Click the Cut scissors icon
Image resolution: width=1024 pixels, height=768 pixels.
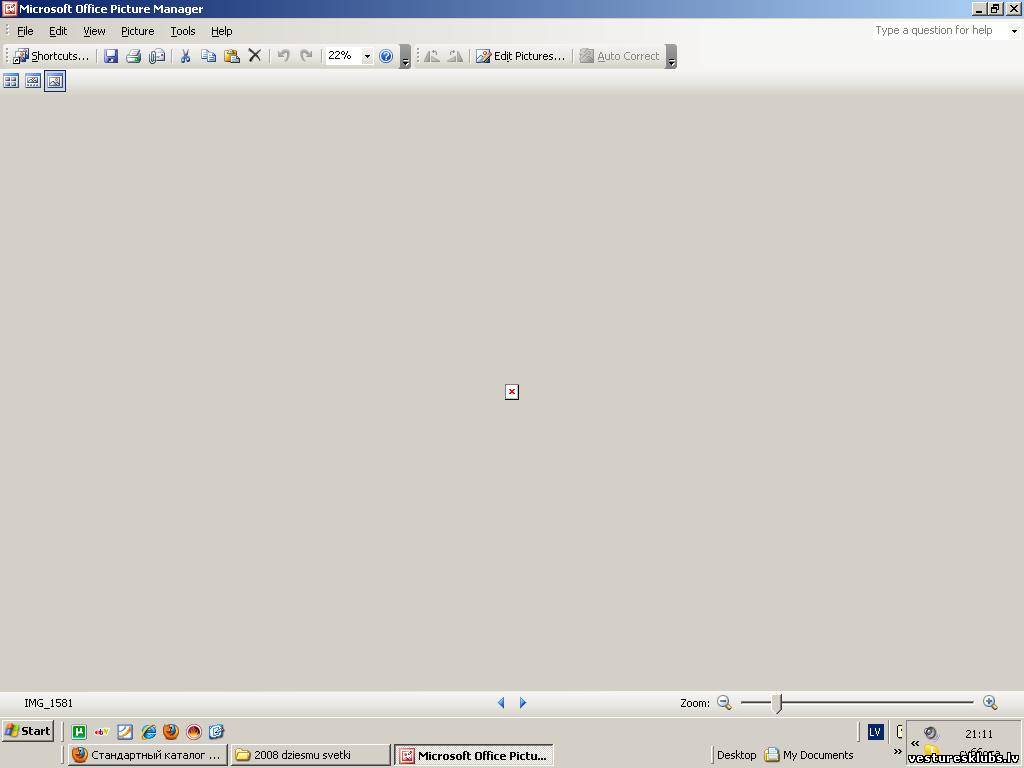tap(185, 56)
